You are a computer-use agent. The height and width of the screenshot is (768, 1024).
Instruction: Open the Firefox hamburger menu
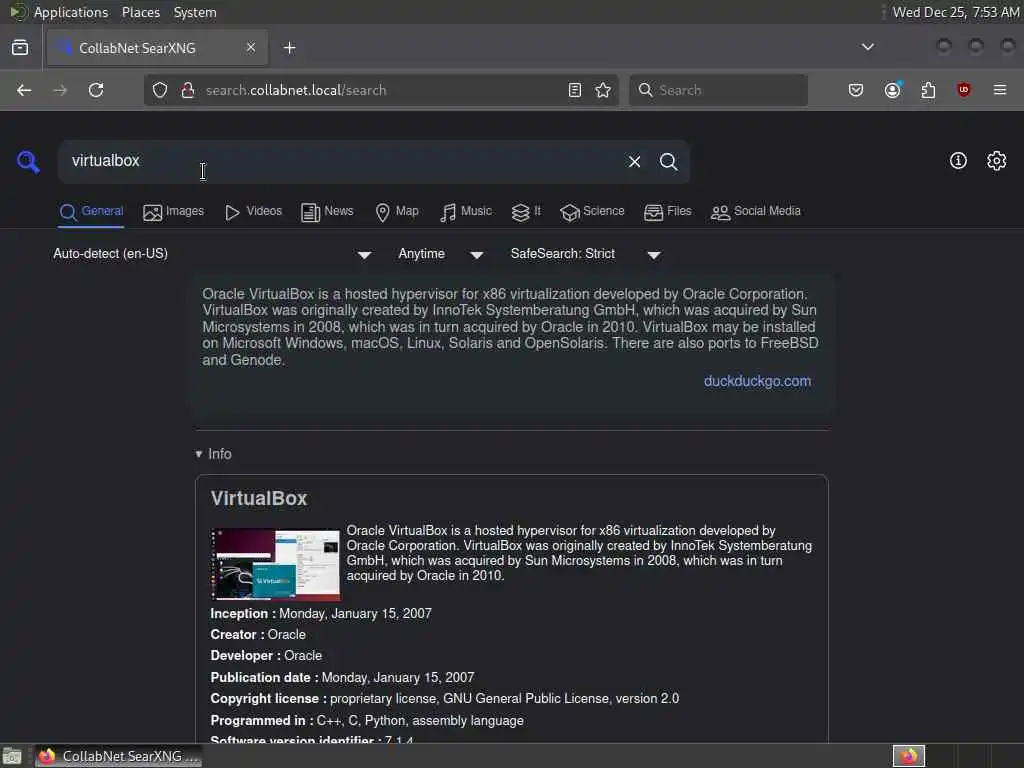pos(1000,90)
